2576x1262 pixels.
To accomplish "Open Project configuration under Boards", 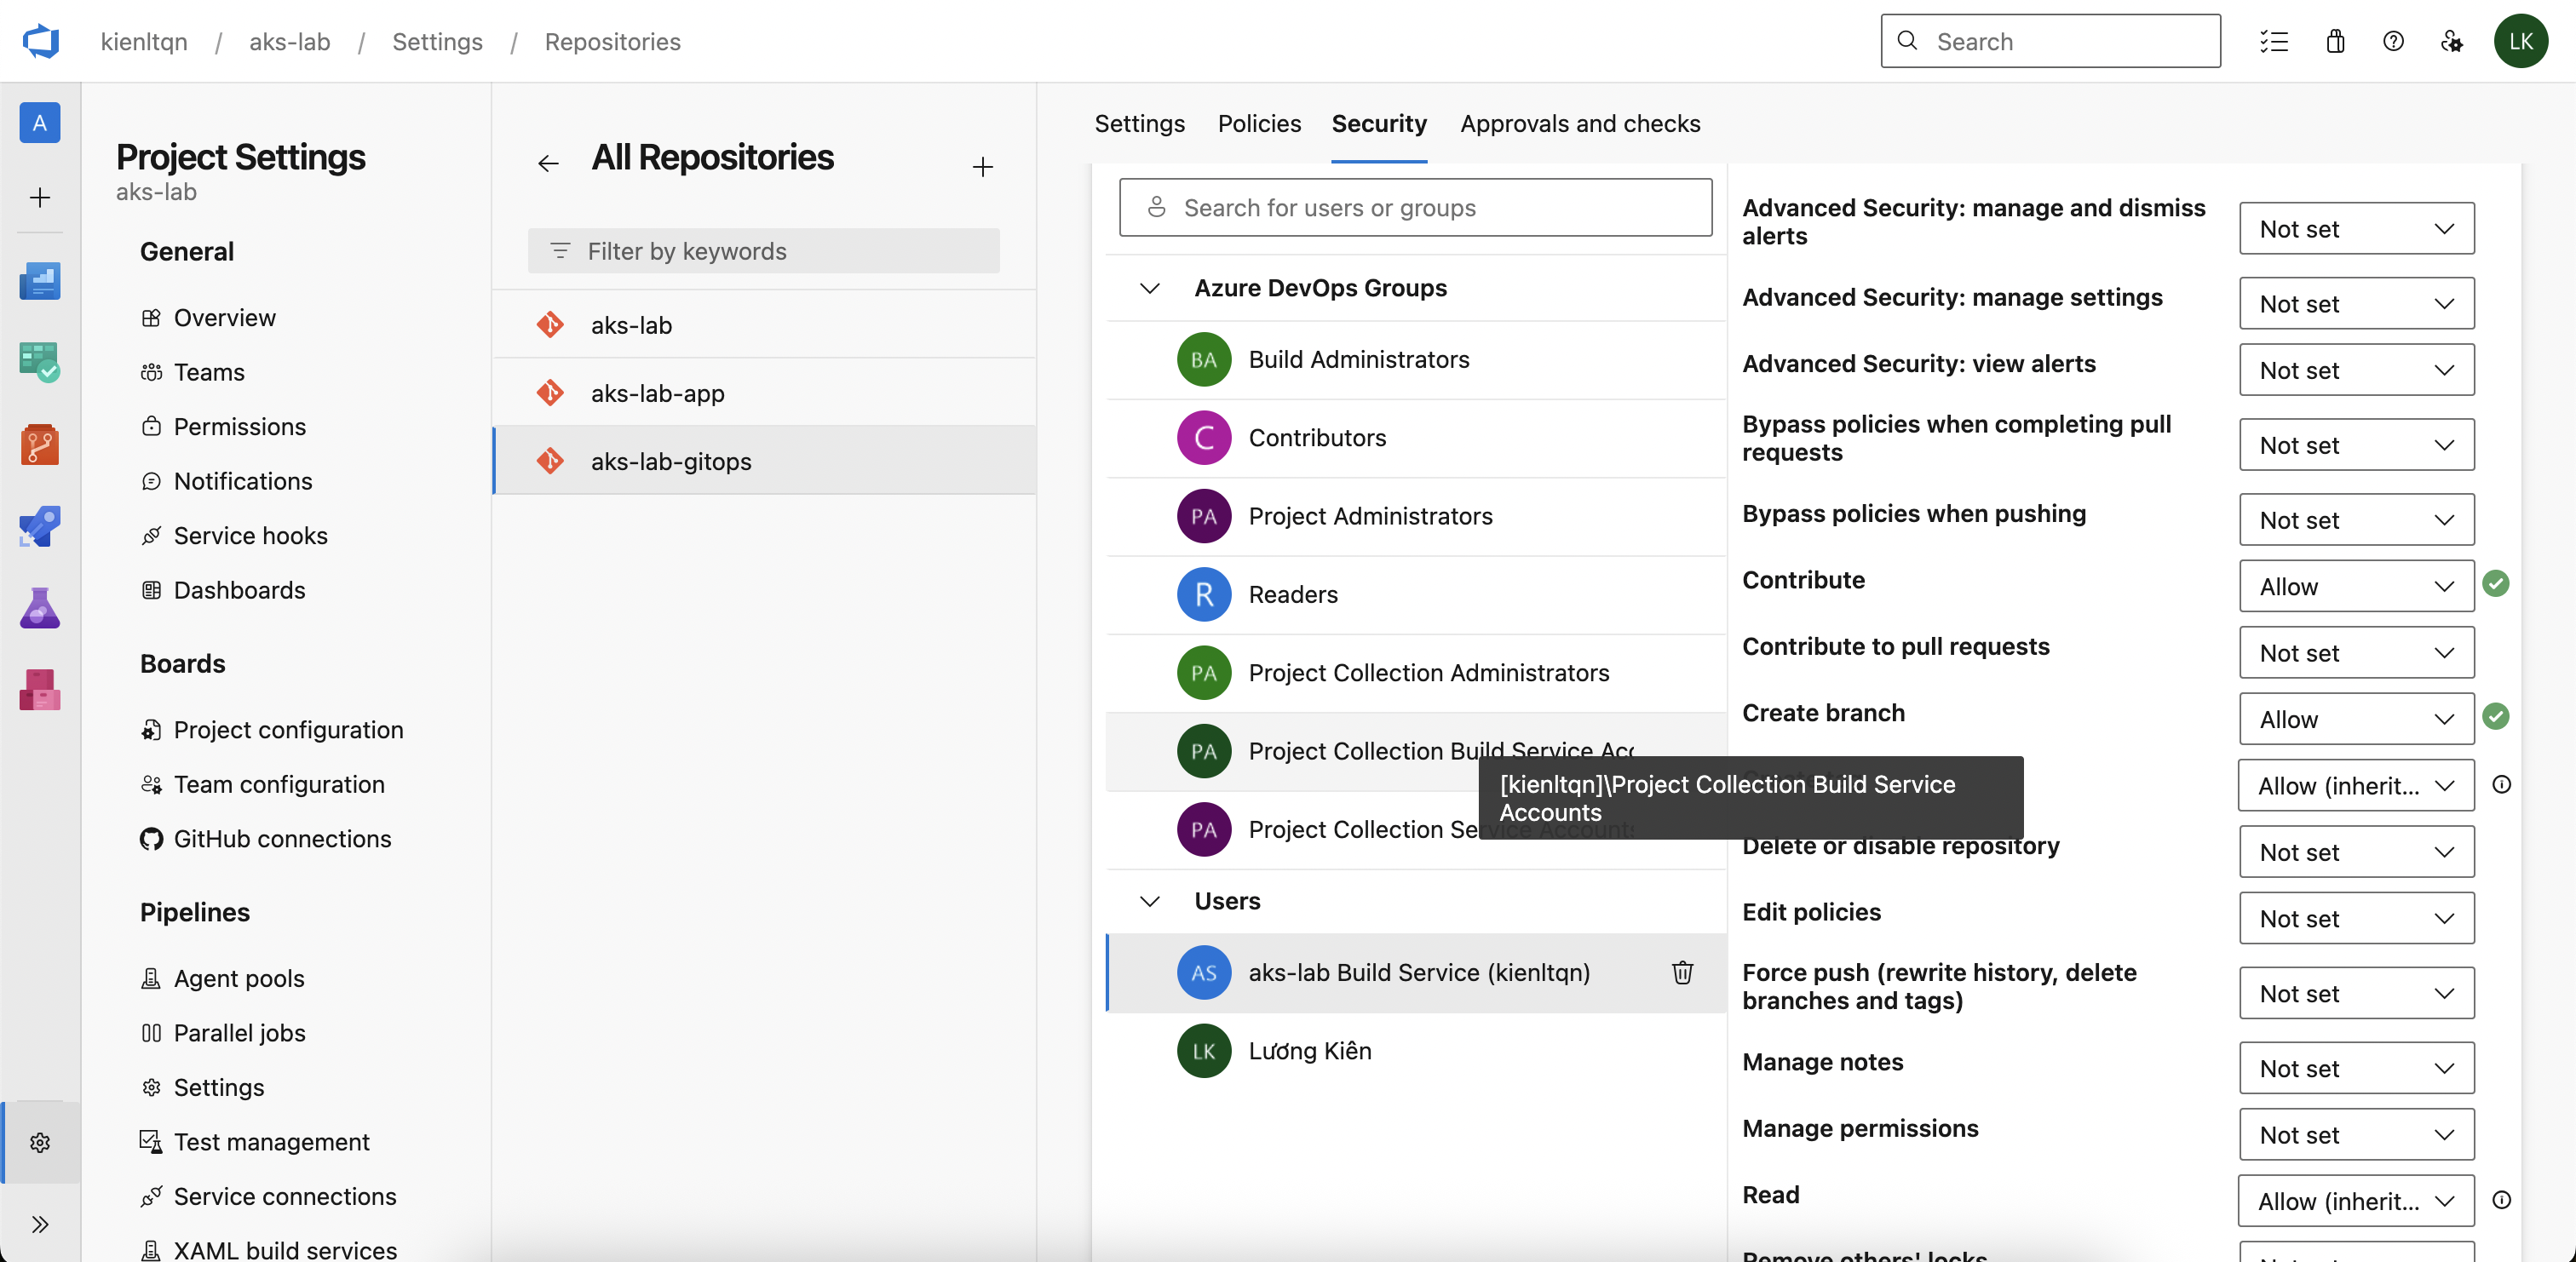I will (288, 729).
